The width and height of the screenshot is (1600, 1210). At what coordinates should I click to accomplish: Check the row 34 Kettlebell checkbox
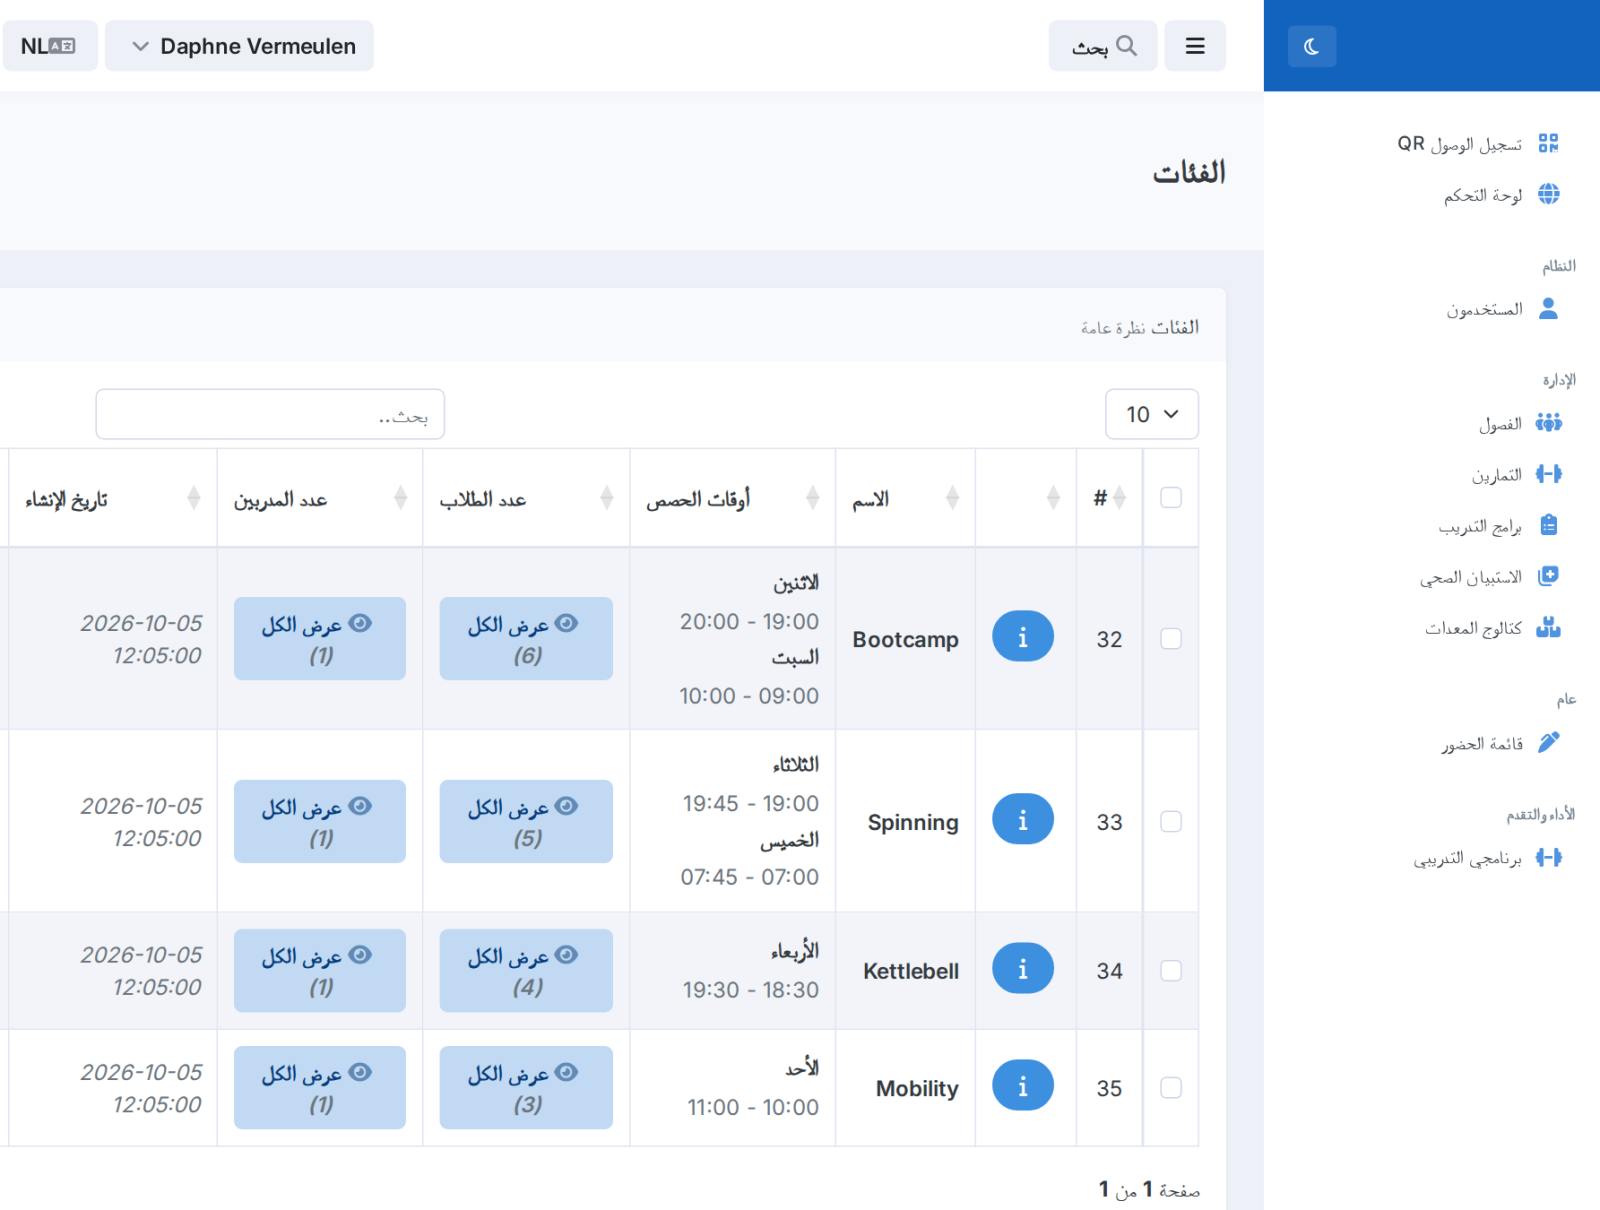click(1171, 970)
